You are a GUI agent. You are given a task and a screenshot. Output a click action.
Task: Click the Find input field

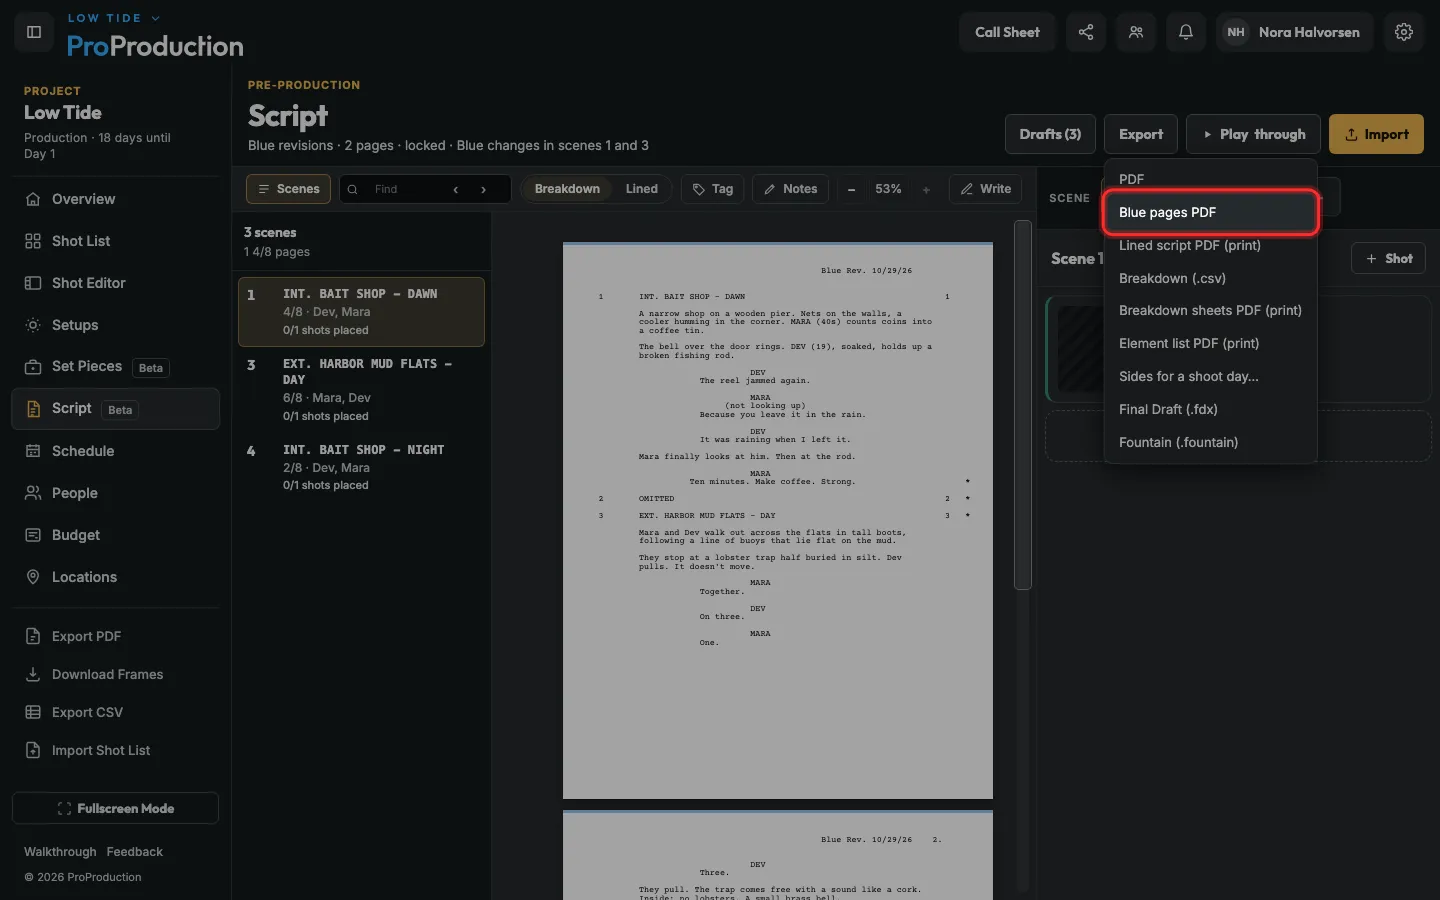pyautogui.click(x=405, y=189)
